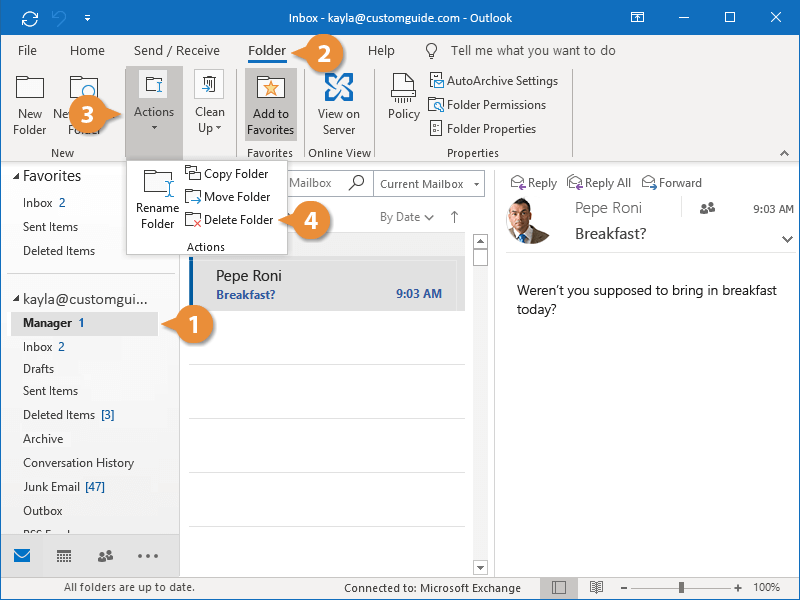
Task: Open Folder Properties
Action: point(482,129)
